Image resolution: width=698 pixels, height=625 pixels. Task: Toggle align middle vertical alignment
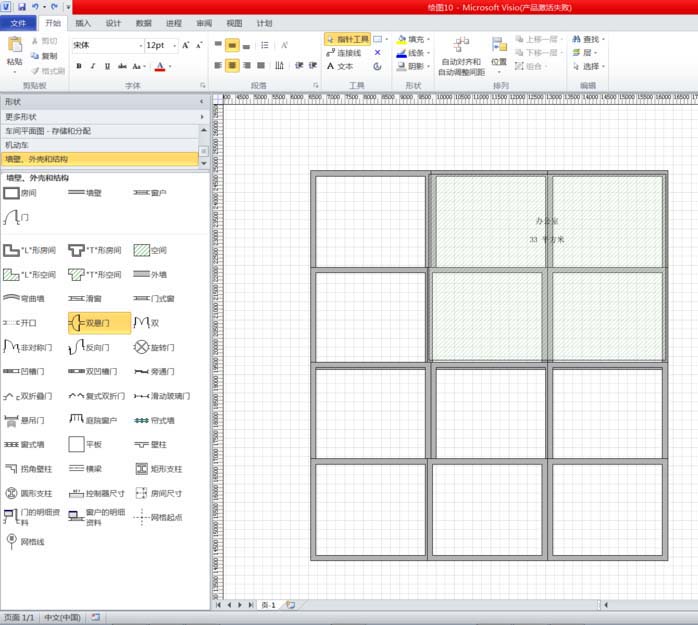232,45
